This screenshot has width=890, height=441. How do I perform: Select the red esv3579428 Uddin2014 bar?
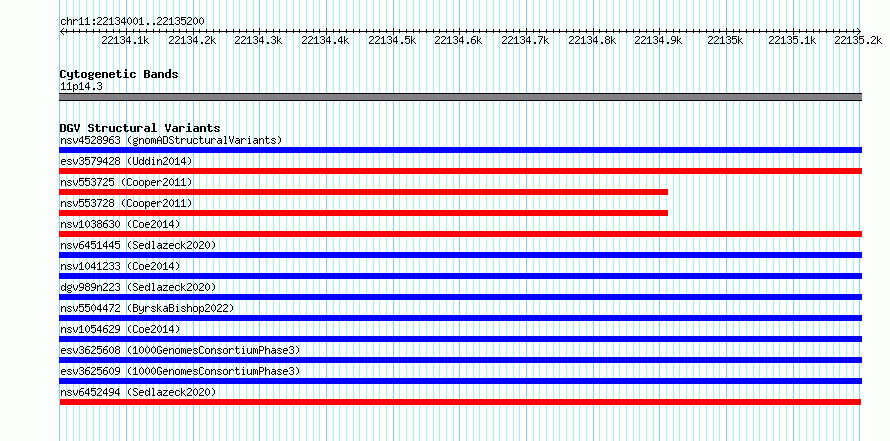pyautogui.click(x=460, y=171)
